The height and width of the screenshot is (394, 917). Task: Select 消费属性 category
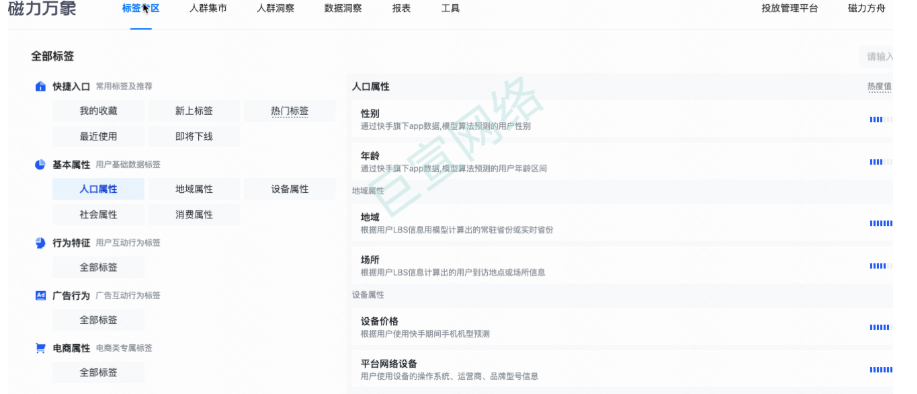pos(194,215)
